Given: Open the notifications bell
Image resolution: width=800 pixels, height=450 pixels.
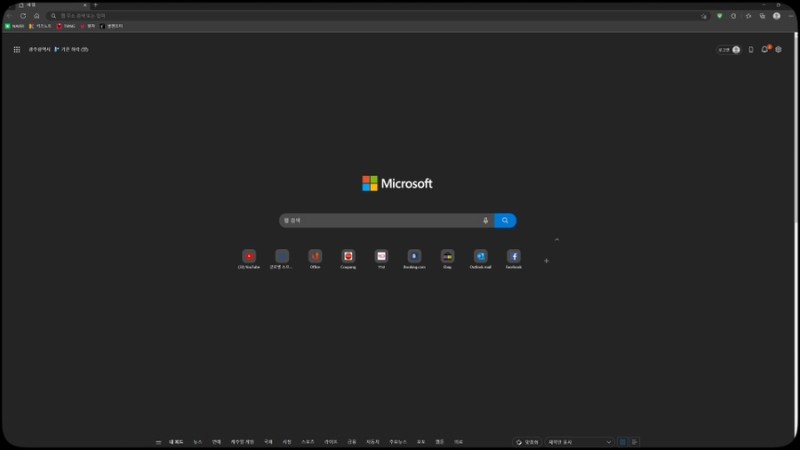Looking at the screenshot, I should coord(765,49).
